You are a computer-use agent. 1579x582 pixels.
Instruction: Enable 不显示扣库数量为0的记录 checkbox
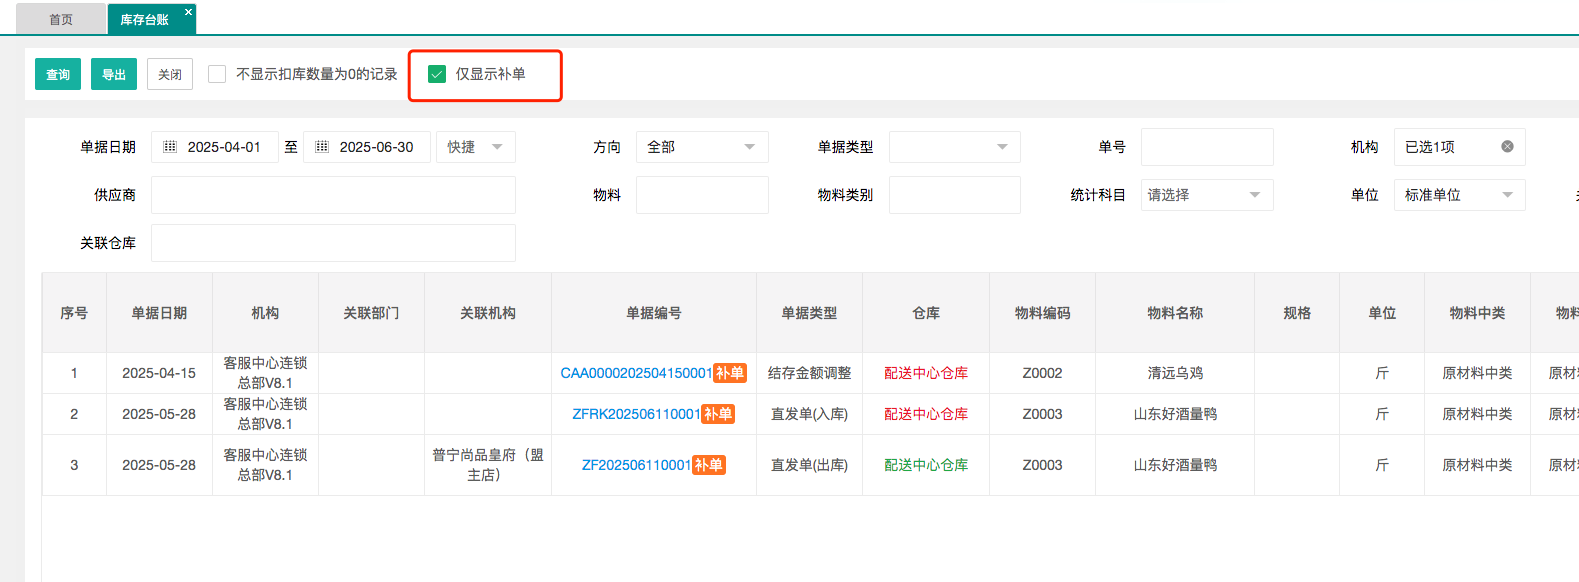point(217,74)
